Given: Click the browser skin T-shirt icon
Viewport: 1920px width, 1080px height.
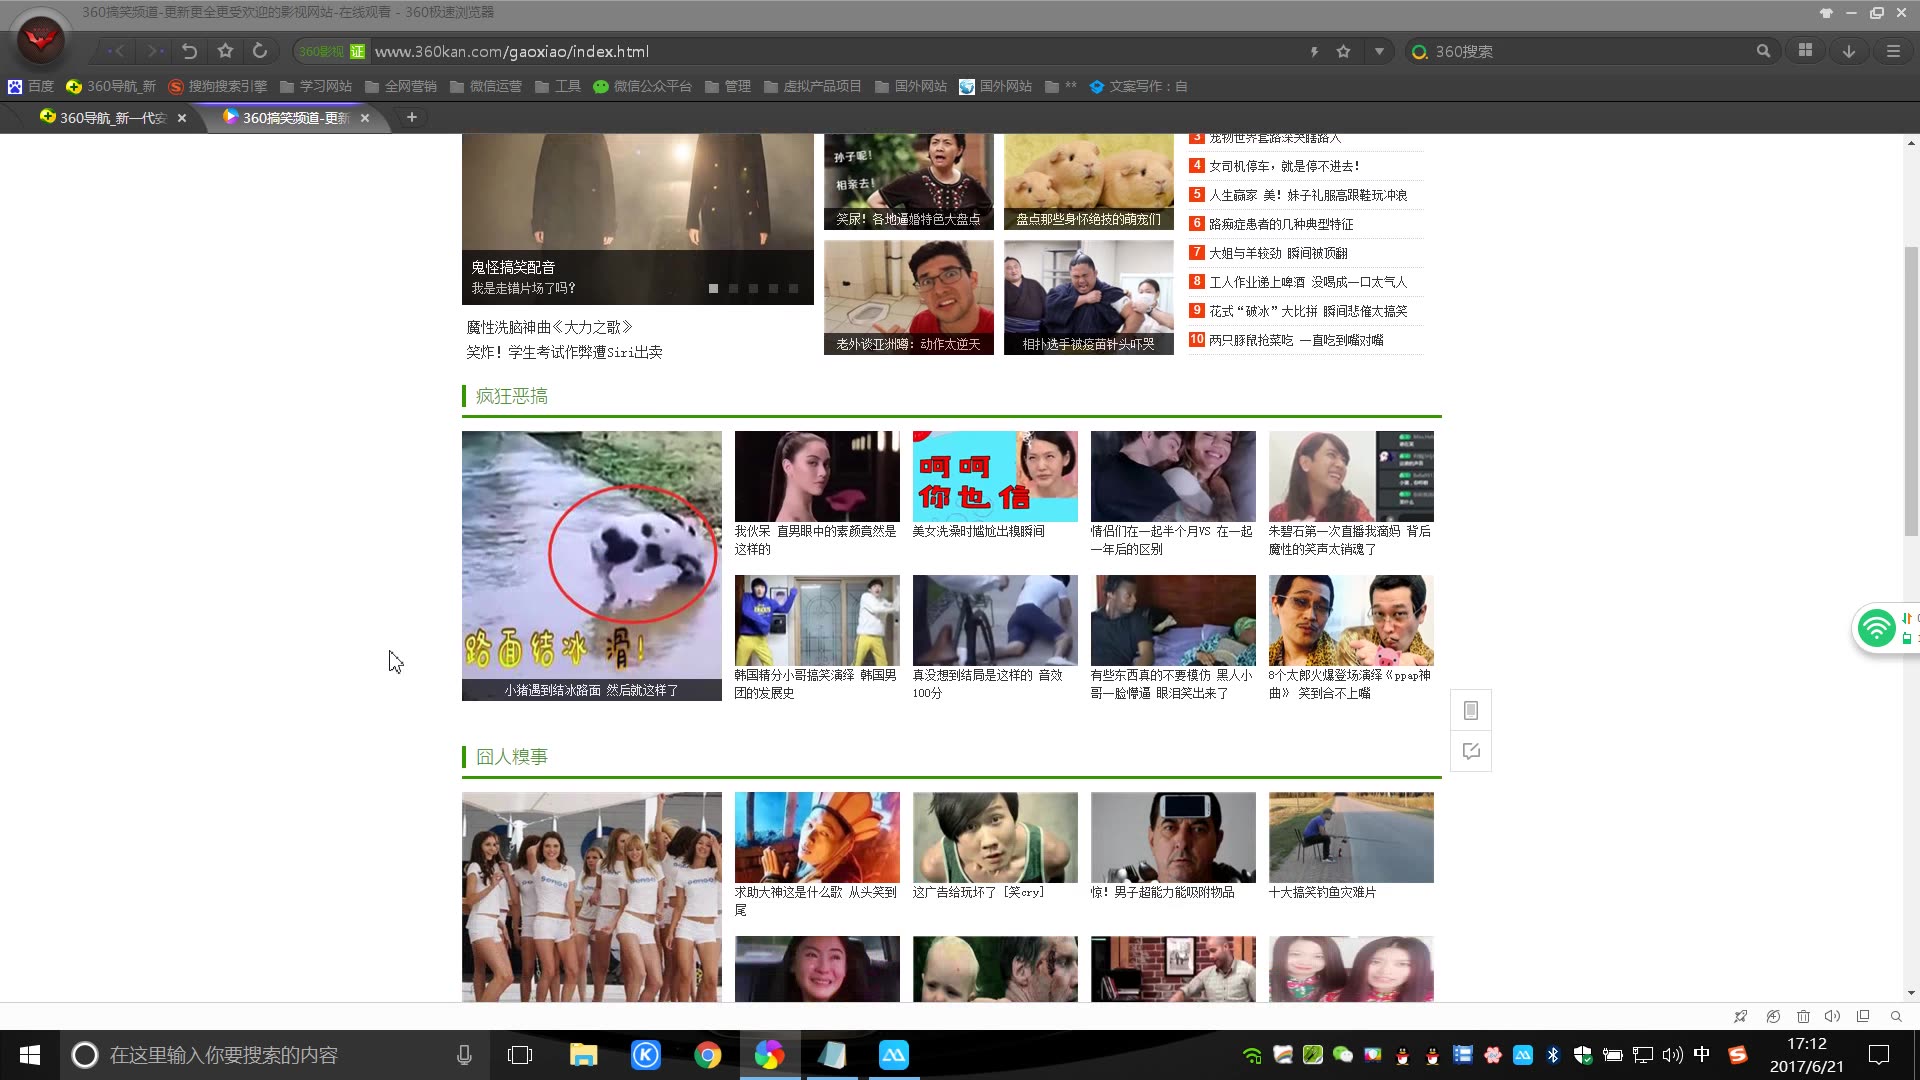Looking at the screenshot, I should 1826,12.
